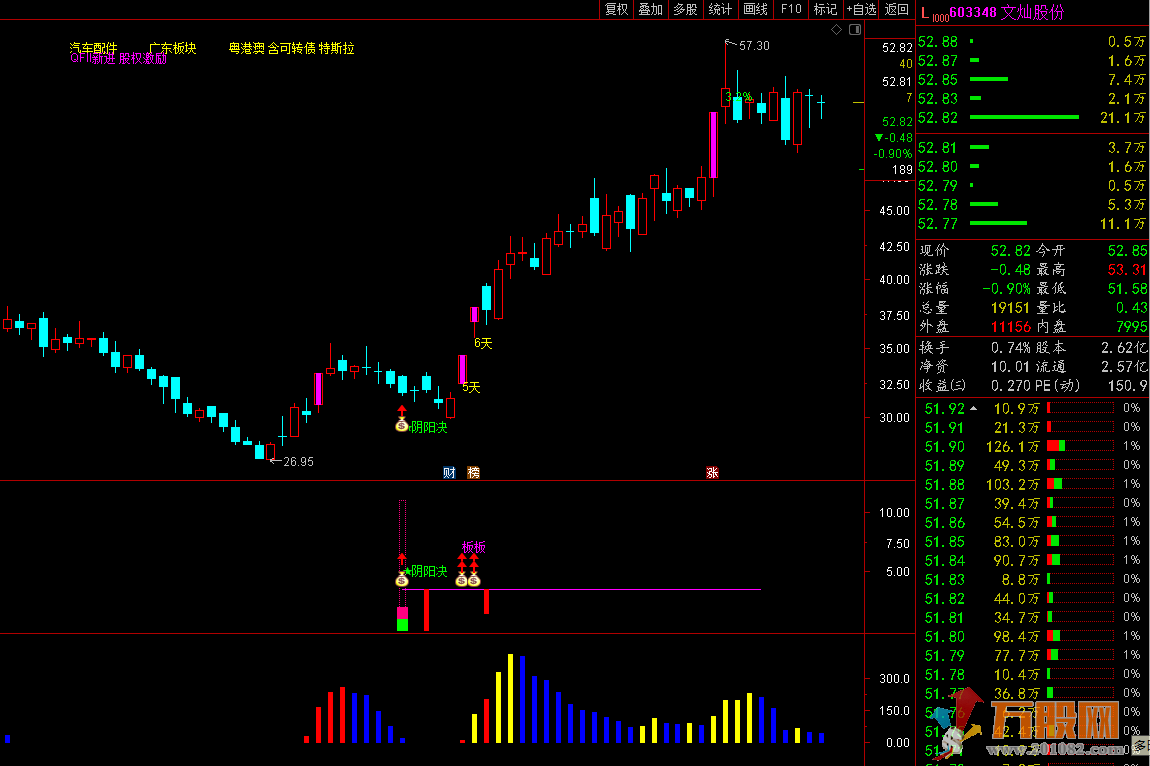This screenshot has width=1150, height=766.
Task: Select the 多股 multi-stock view
Action: coord(686,9)
